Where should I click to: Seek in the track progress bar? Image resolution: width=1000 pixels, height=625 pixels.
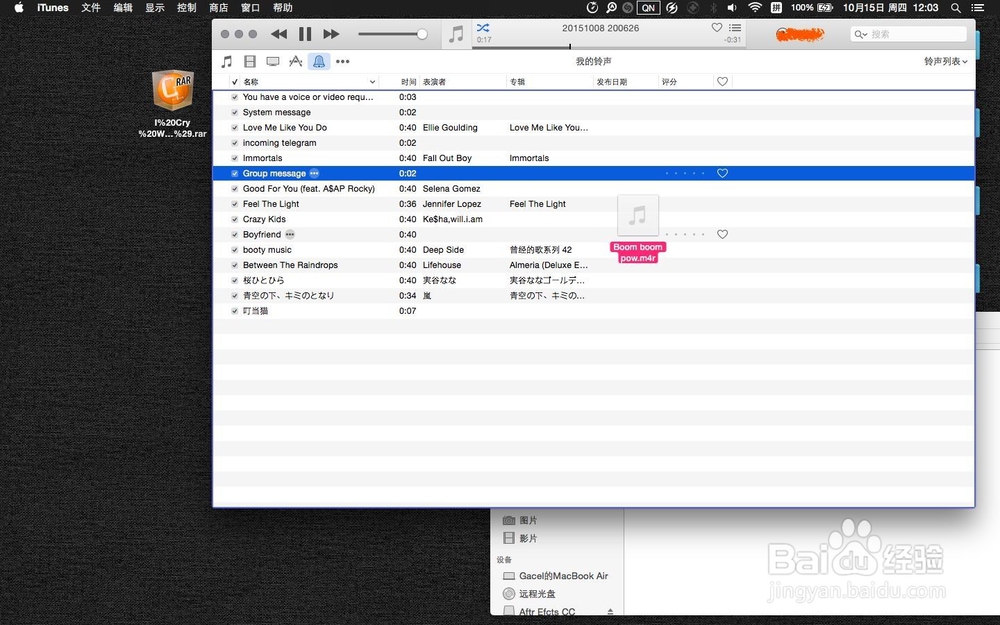pos(607,47)
